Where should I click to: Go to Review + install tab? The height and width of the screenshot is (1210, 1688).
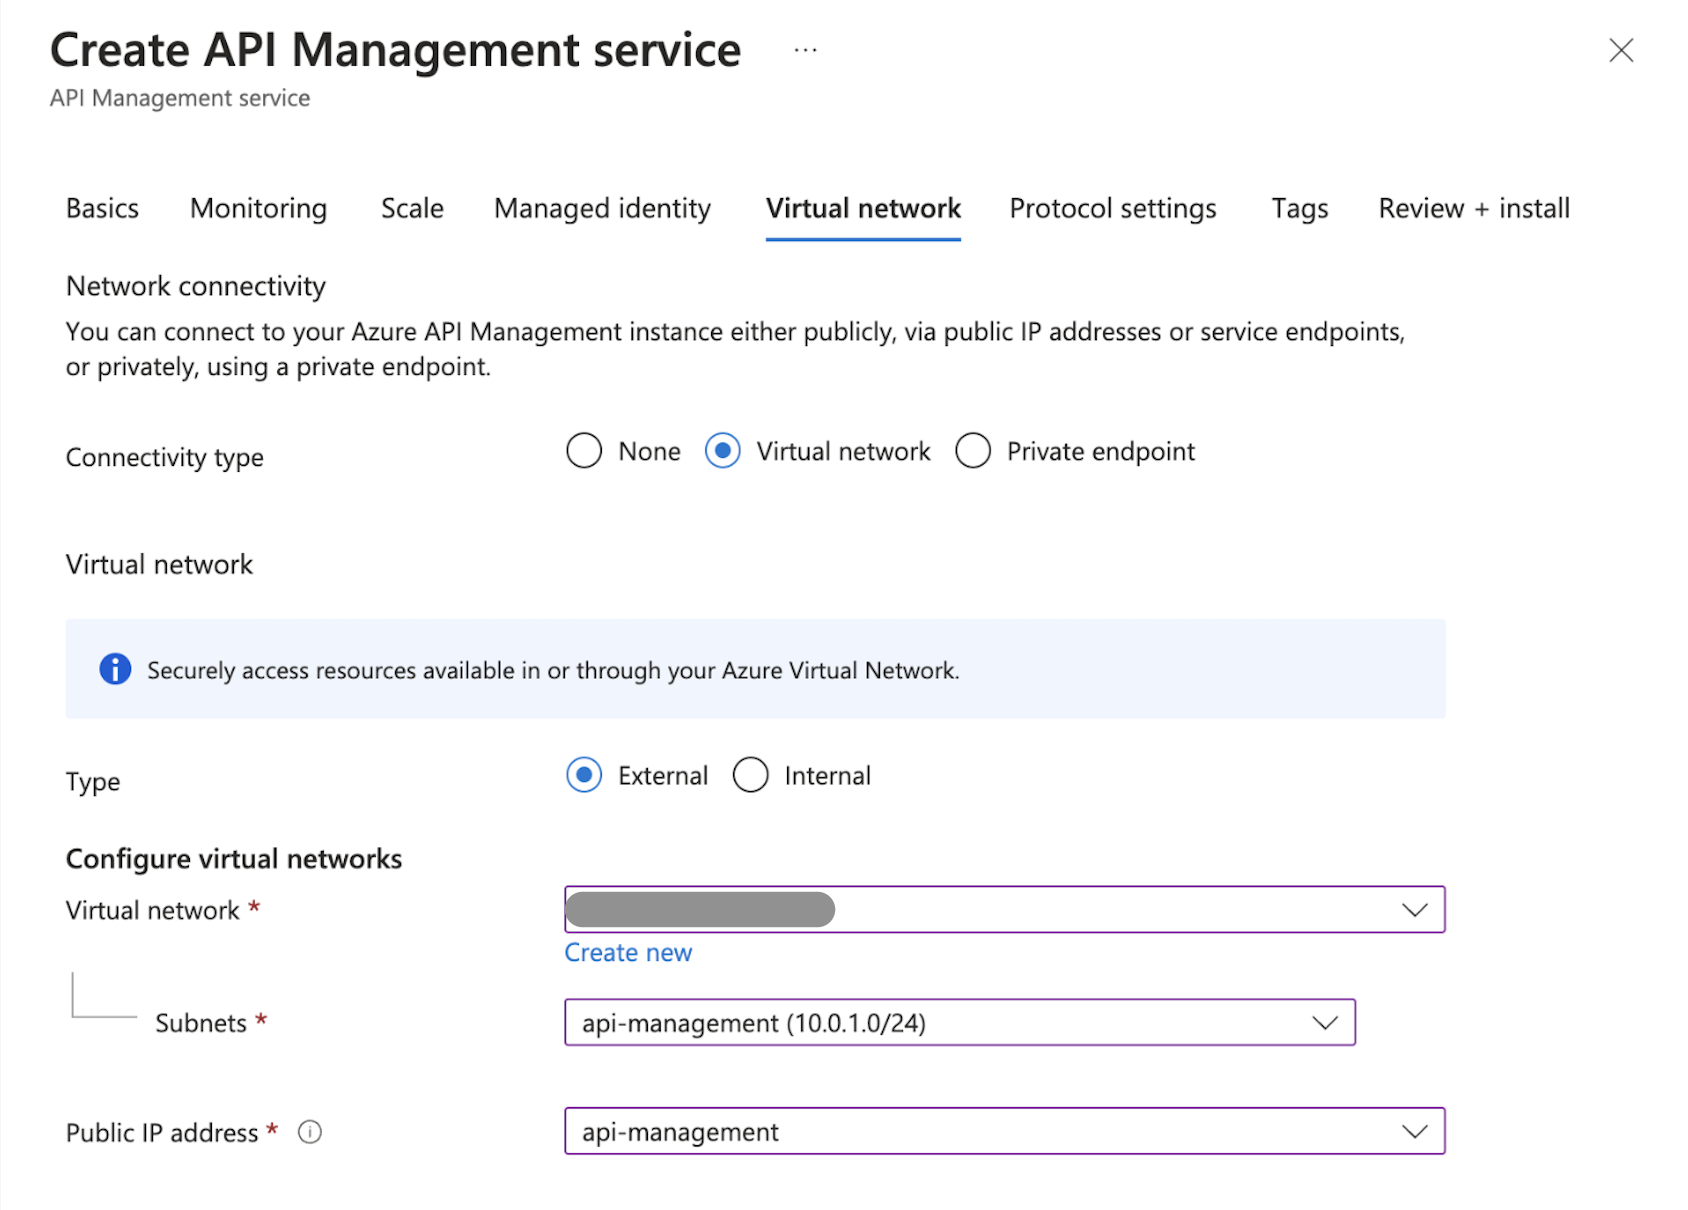point(1474,208)
